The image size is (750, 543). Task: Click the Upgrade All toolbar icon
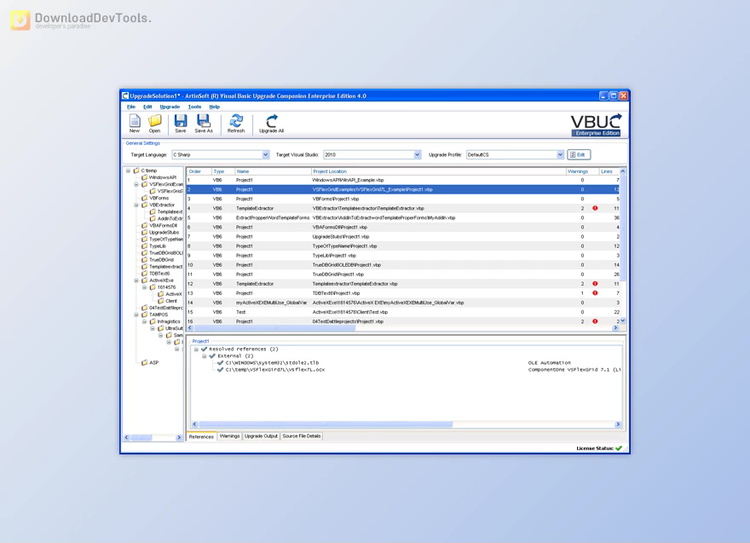coord(272,121)
